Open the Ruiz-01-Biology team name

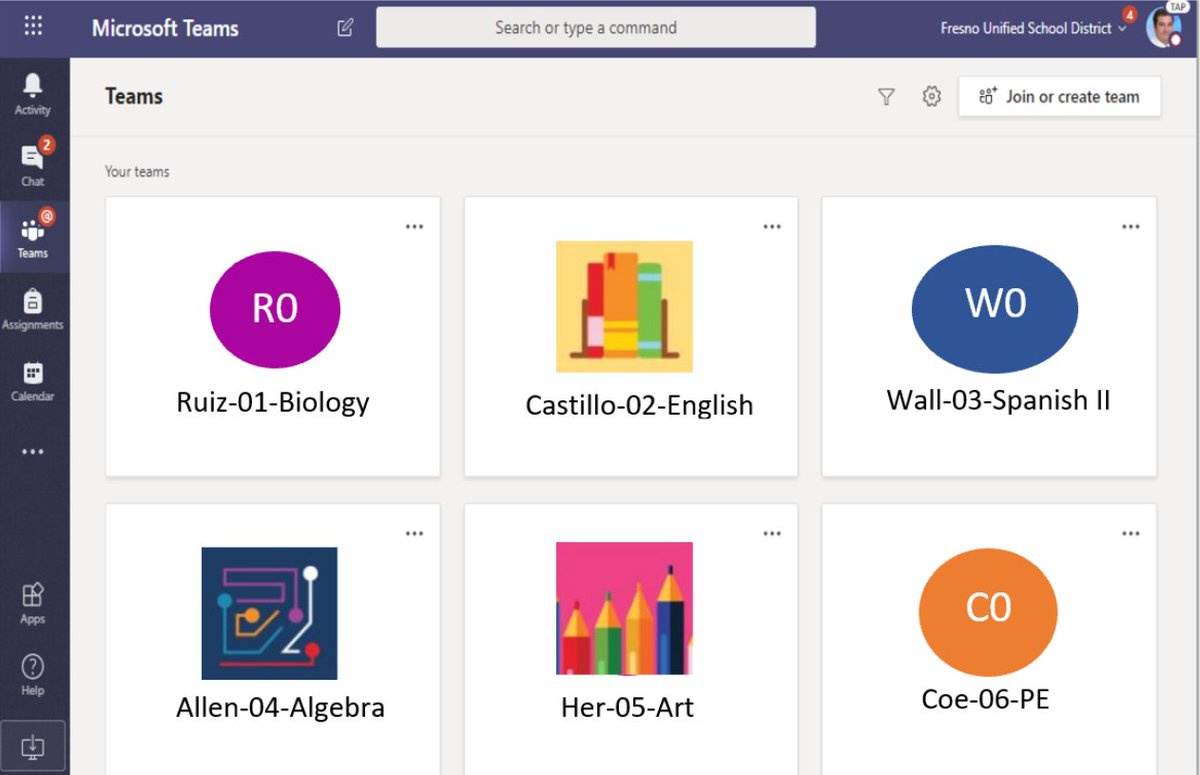pos(273,402)
